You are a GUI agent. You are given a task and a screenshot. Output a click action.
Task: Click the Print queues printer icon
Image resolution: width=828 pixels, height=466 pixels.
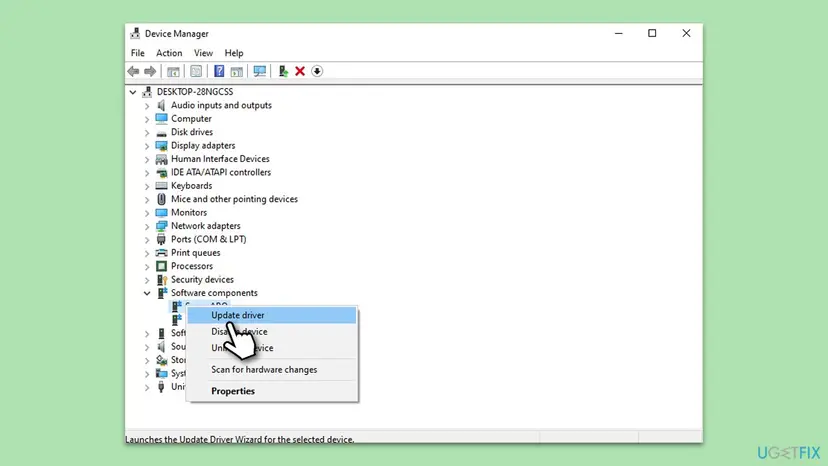point(162,253)
